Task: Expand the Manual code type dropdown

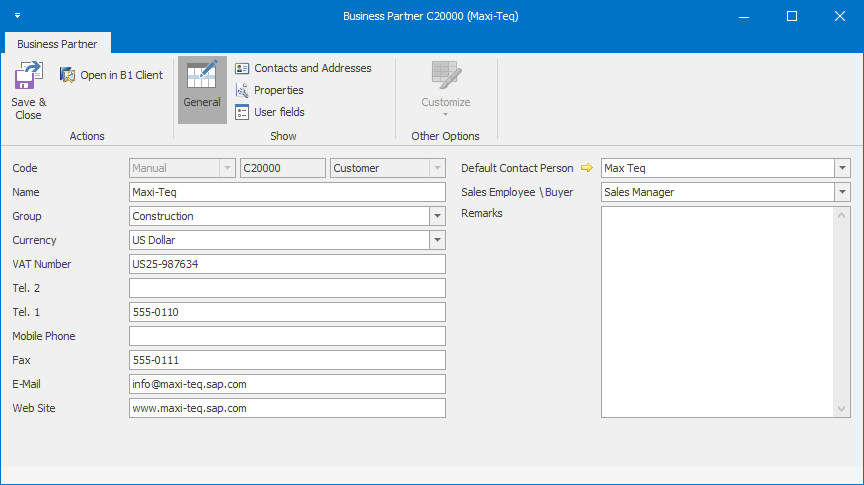Action: pyautogui.click(x=227, y=168)
